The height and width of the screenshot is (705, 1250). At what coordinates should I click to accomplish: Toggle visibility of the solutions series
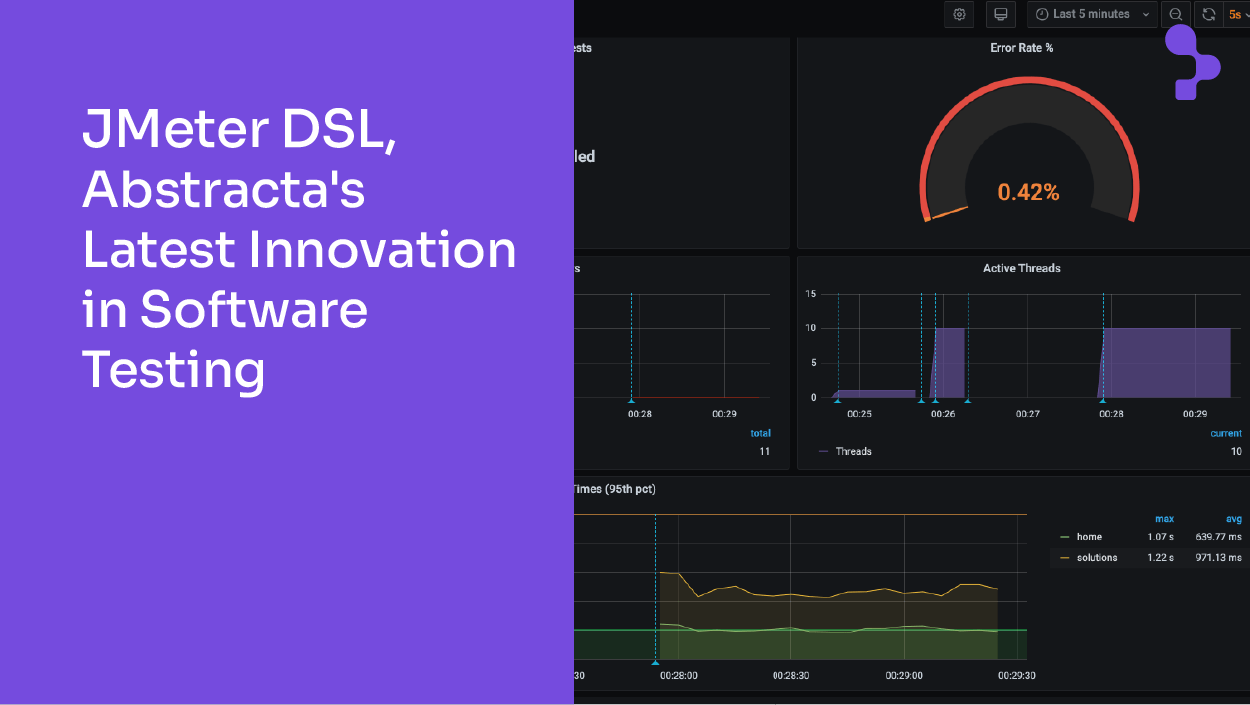pos(1098,558)
